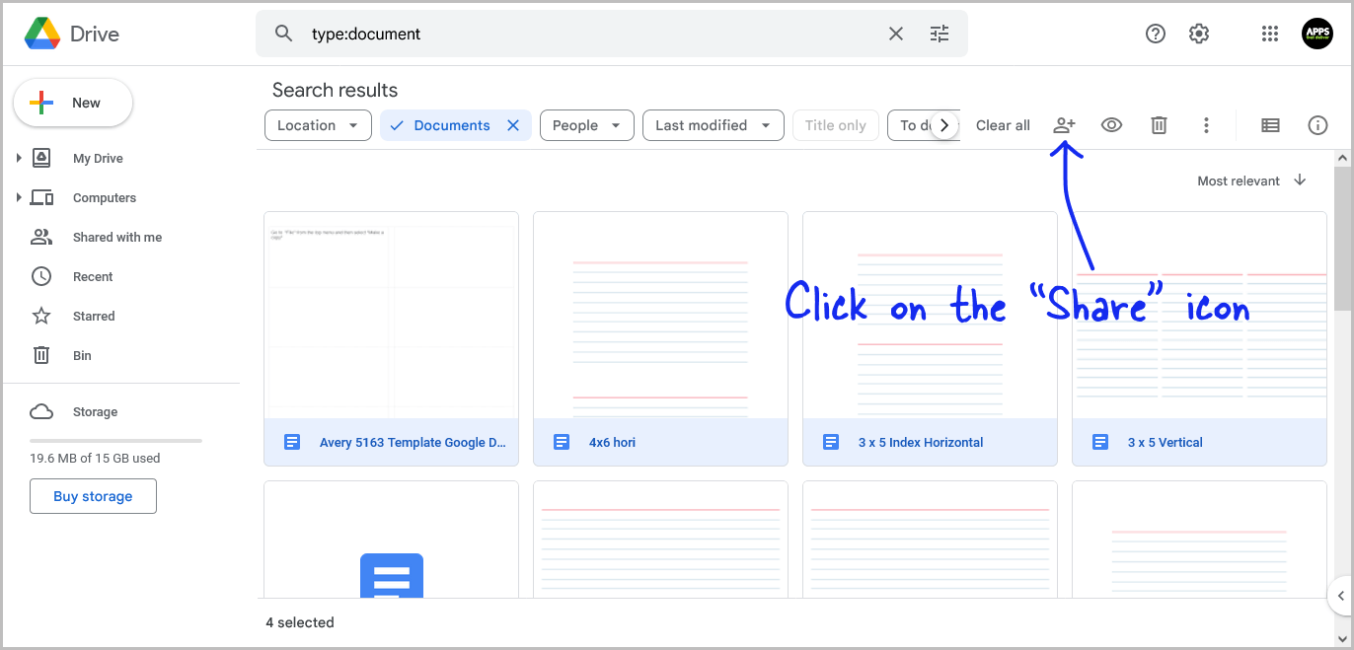Open the Google apps grid
The image size is (1354, 650).
pyautogui.click(x=1270, y=34)
